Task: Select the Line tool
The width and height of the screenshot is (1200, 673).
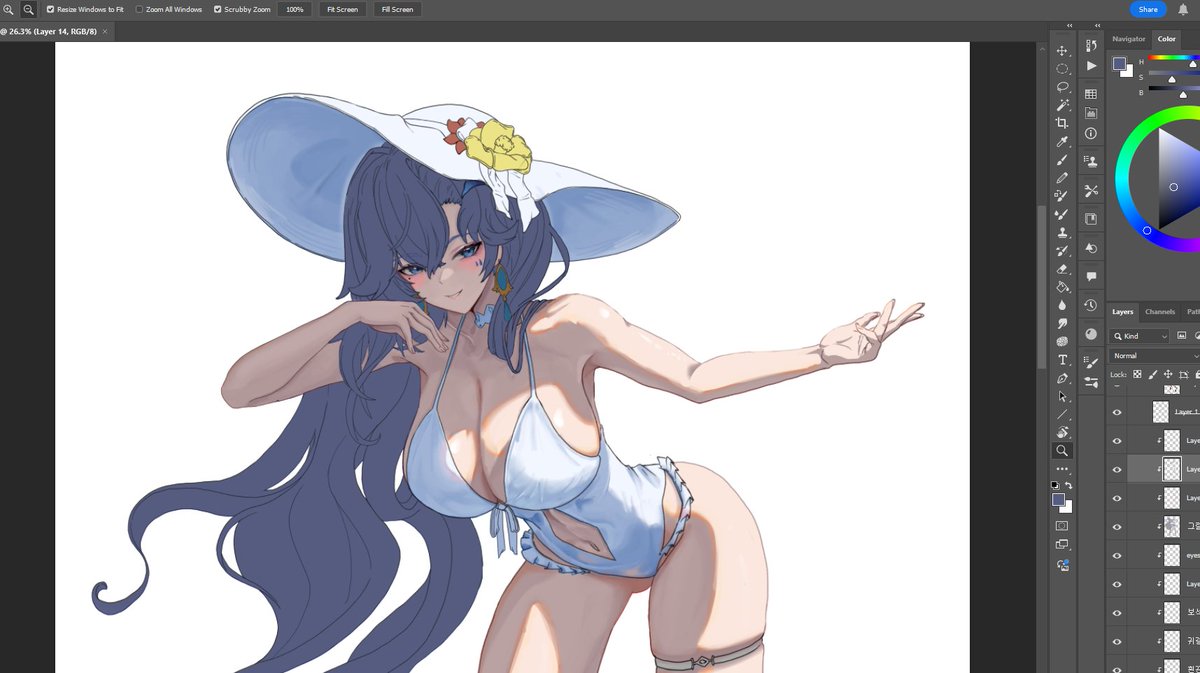Action: click(x=1062, y=414)
